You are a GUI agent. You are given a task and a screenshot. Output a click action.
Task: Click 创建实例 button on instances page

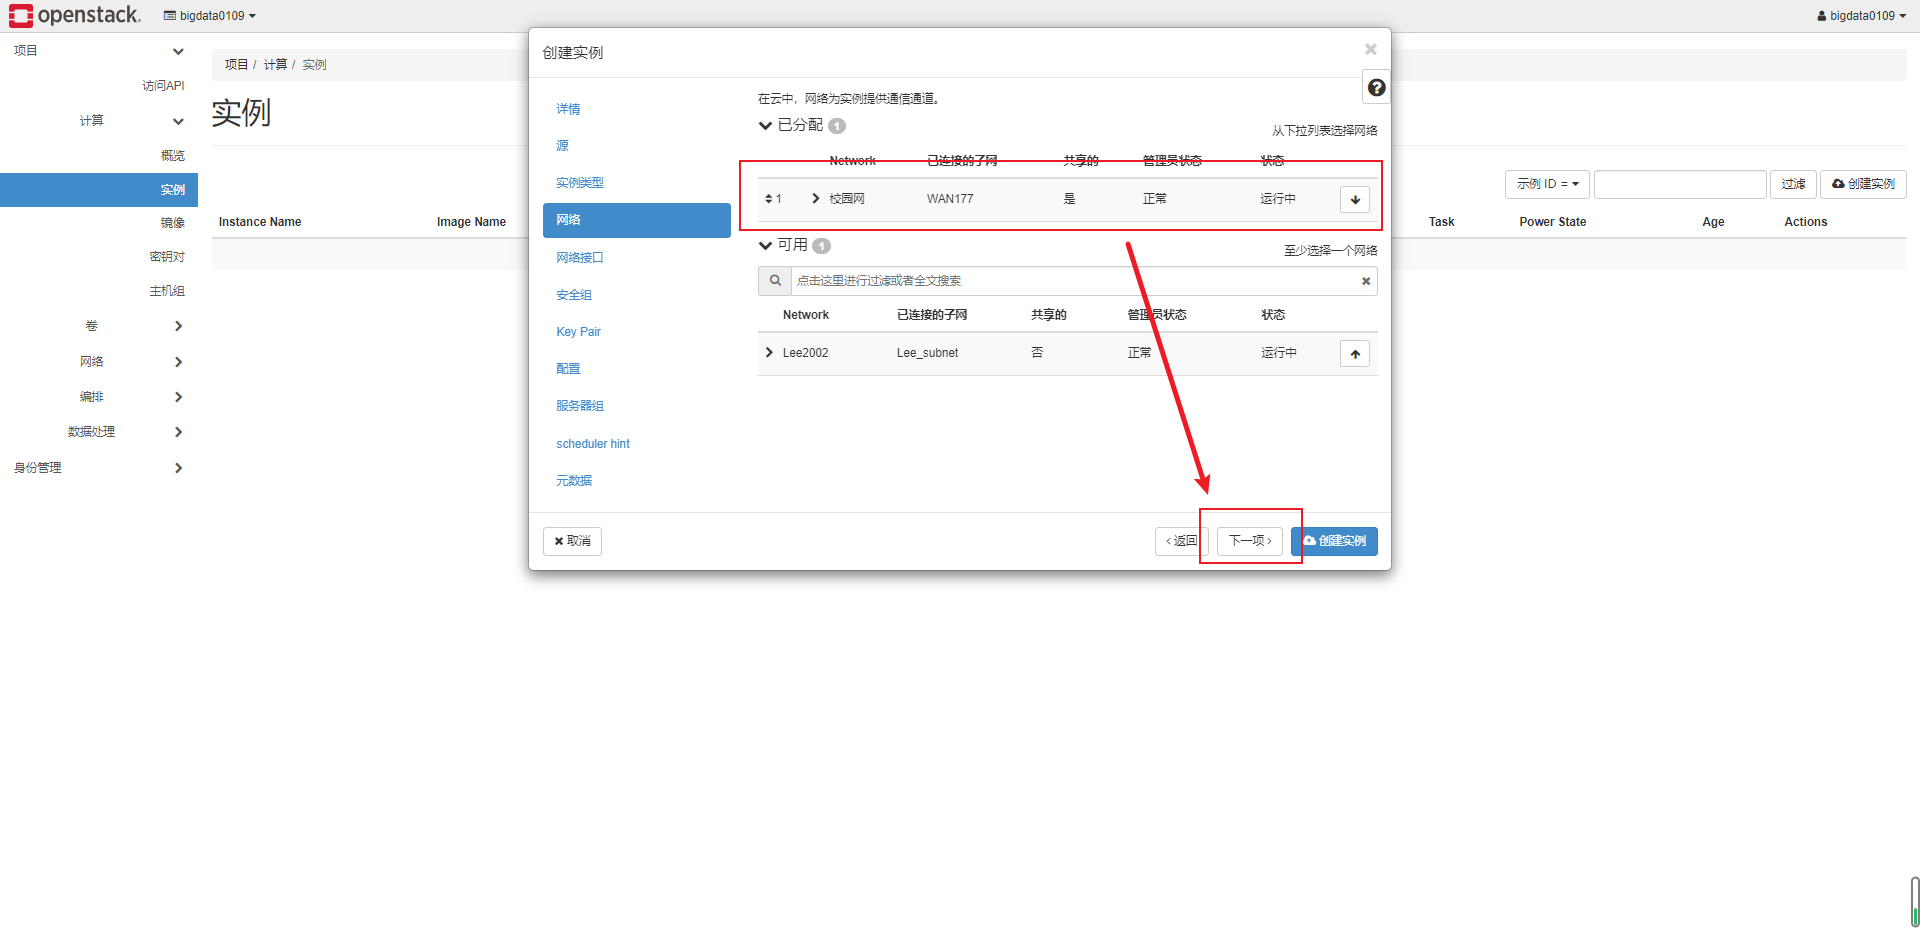1863,184
